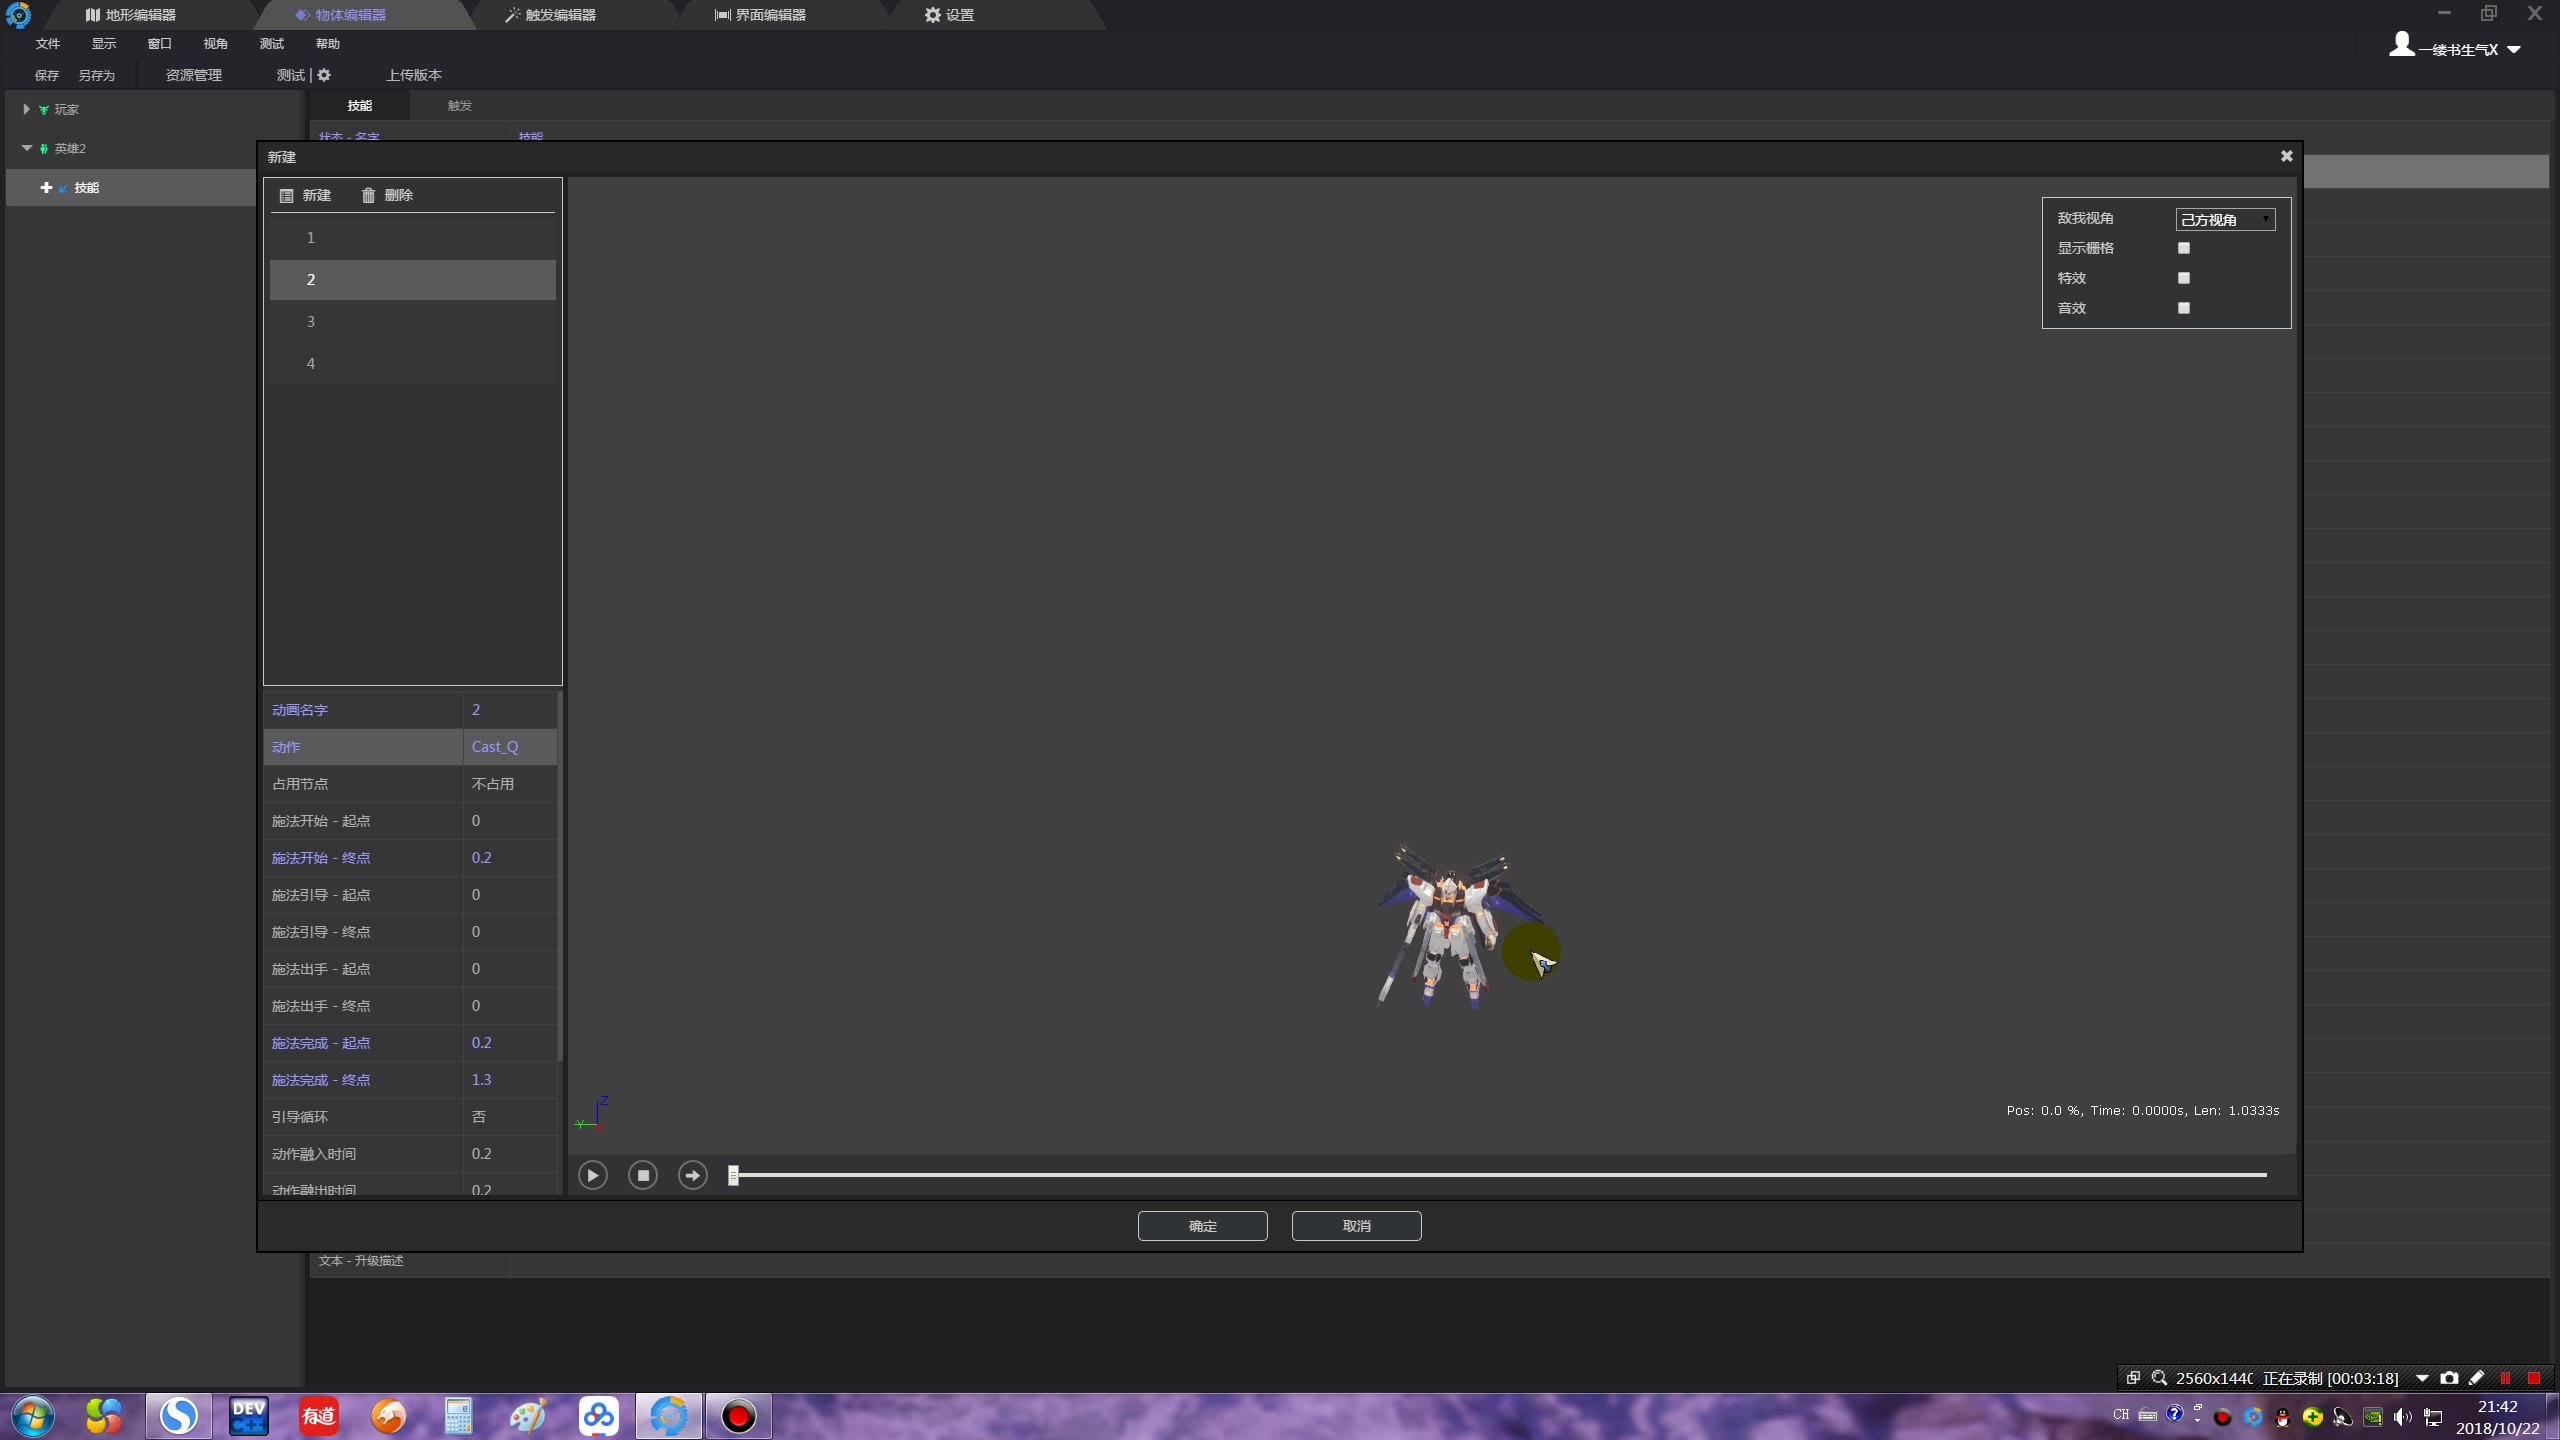Open the 窗口 menu
Viewport: 2560px width, 1440px height.
pyautogui.click(x=160, y=44)
